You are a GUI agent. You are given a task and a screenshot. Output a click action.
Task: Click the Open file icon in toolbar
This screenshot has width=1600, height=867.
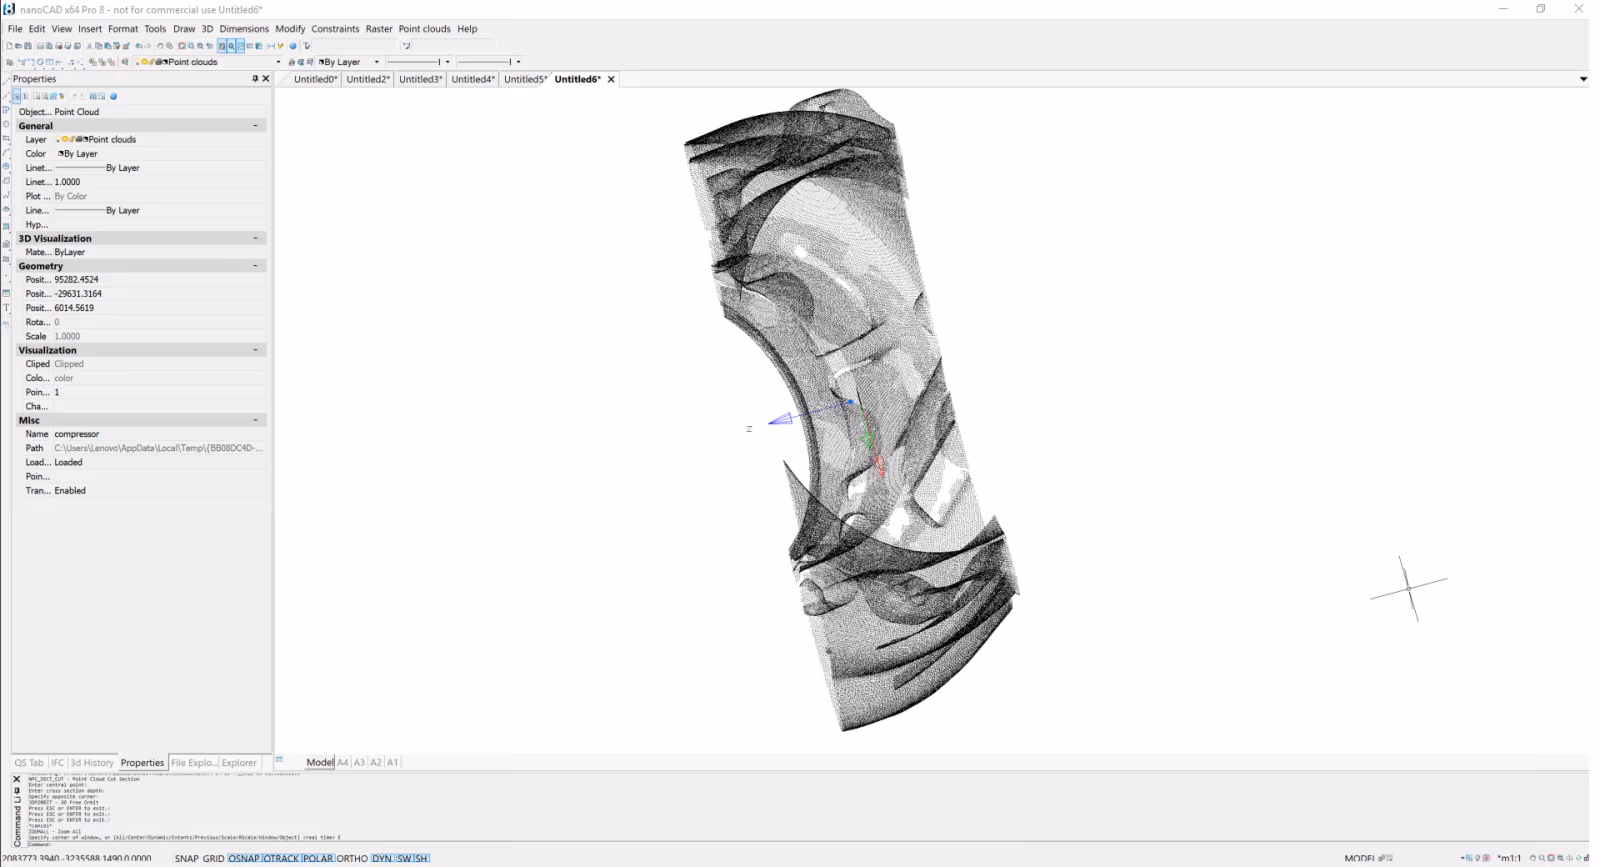point(18,46)
